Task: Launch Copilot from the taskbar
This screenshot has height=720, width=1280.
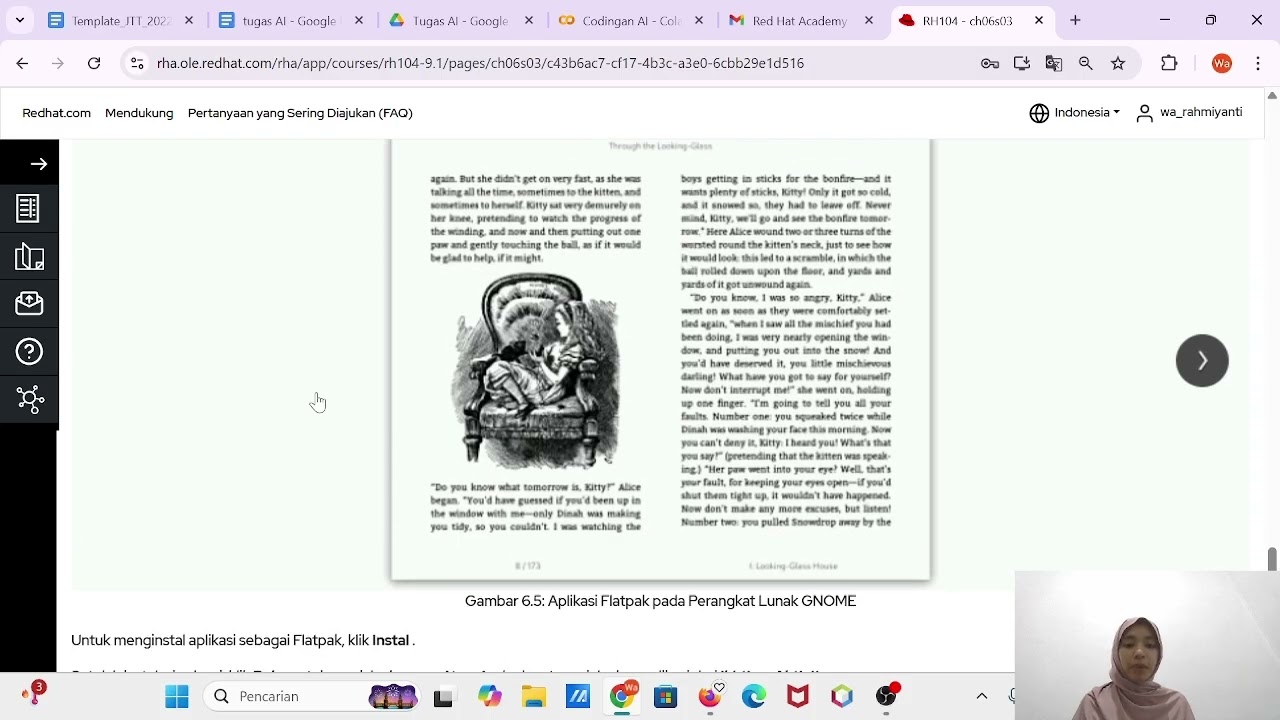Action: click(x=489, y=696)
